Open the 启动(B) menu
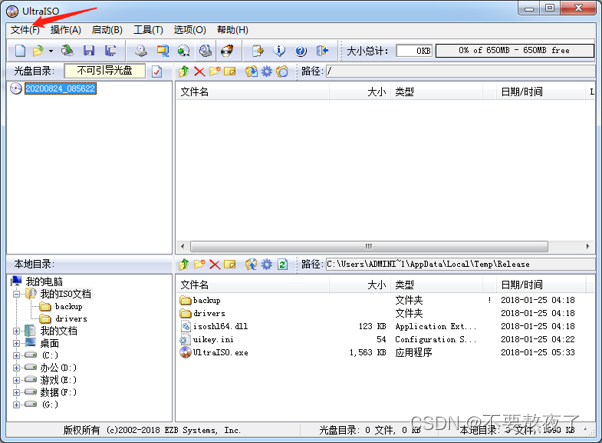Image resolution: width=602 pixels, height=443 pixels. 107,30
